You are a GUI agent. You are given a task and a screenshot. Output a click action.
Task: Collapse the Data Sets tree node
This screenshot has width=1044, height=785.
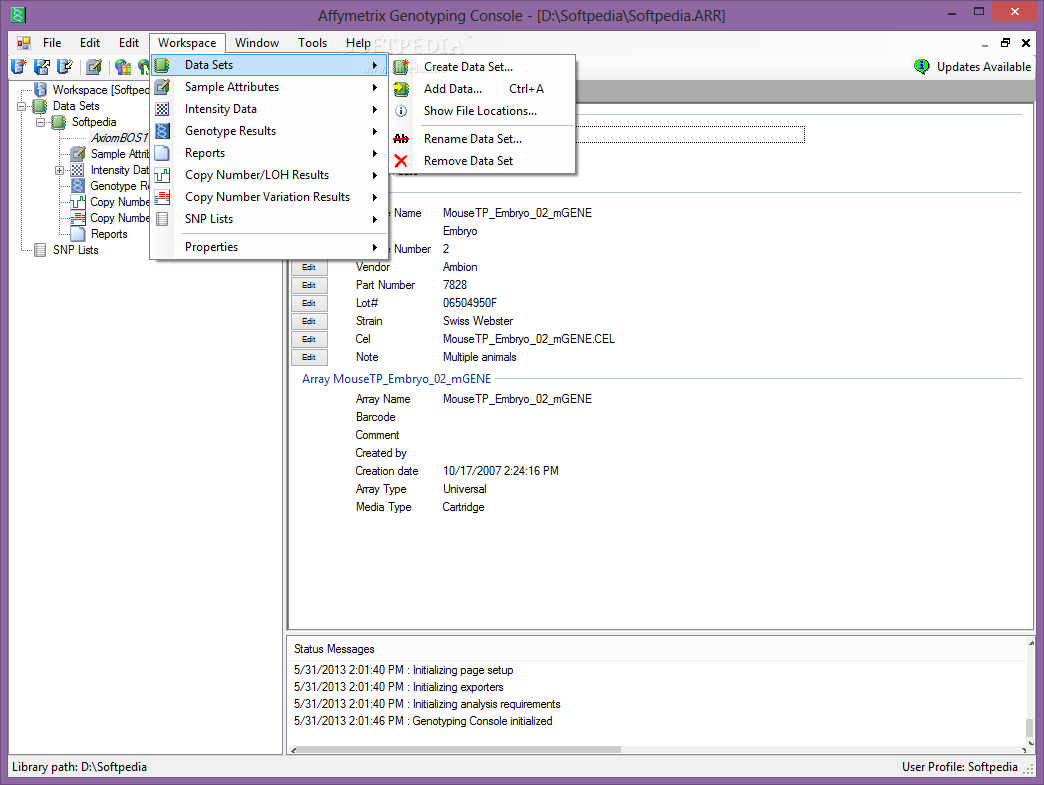click(x=22, y=106)
